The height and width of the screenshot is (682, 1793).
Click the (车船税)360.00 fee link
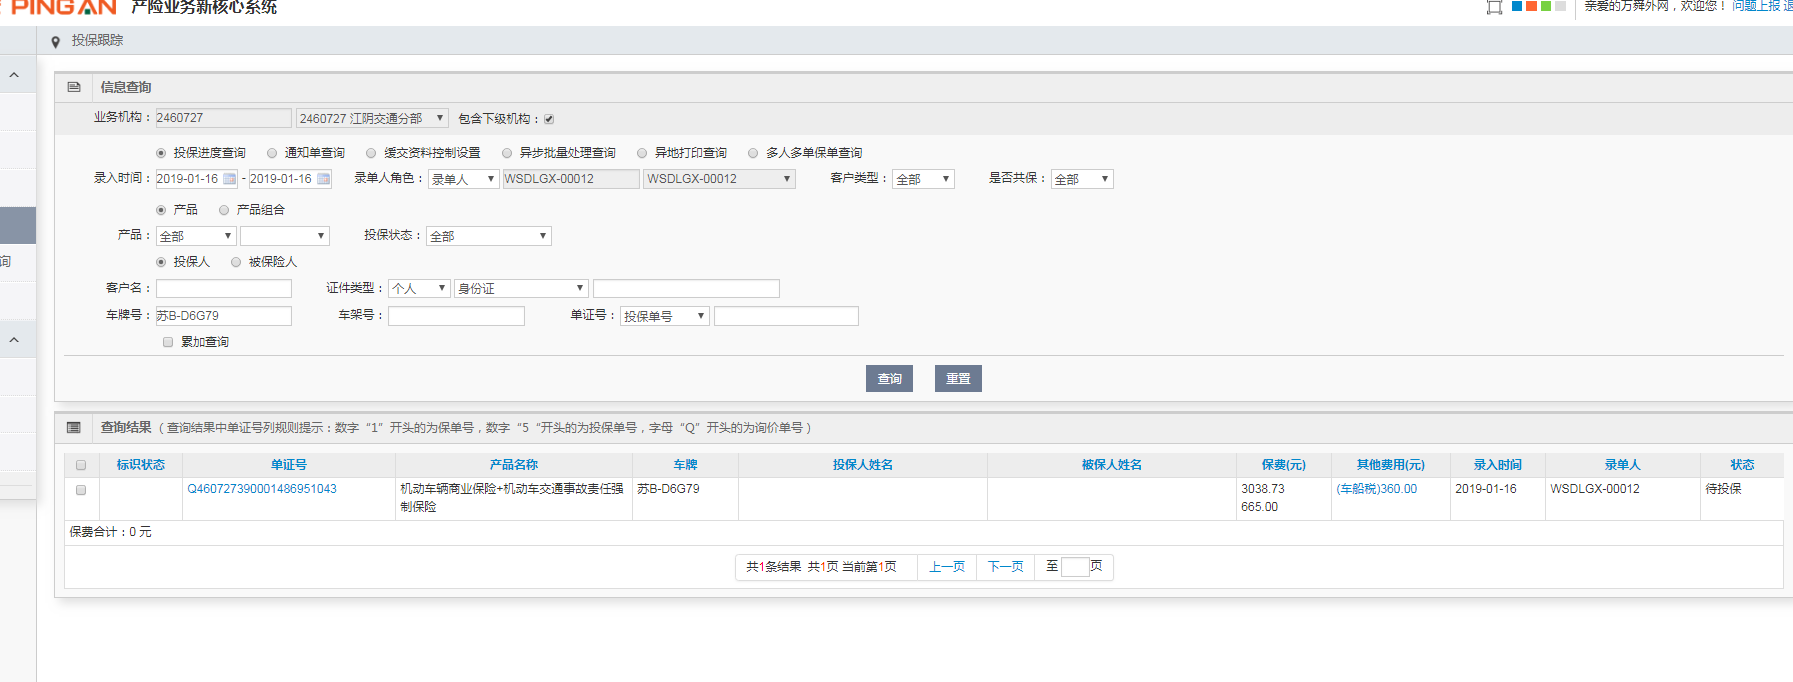pyautogui.click(x=1377, y=489)
